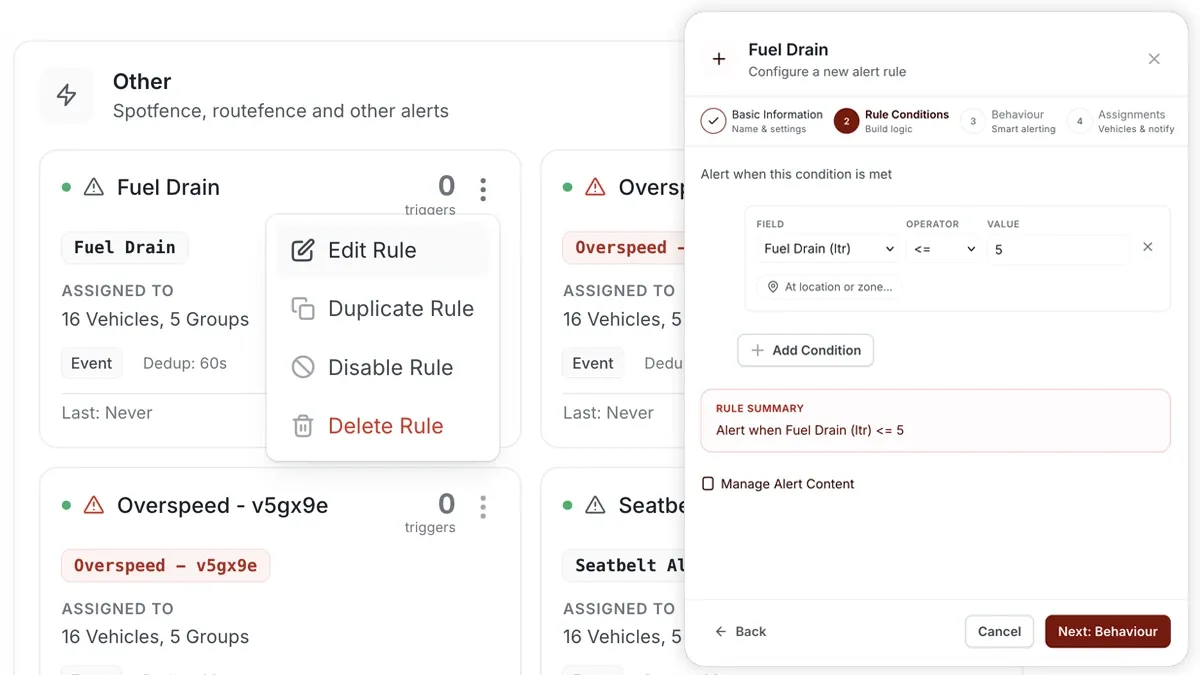The width and height of the screenshot is (1200, 675).
Task: Go to the Rule Conditions step
Action: tap(891, 121)
